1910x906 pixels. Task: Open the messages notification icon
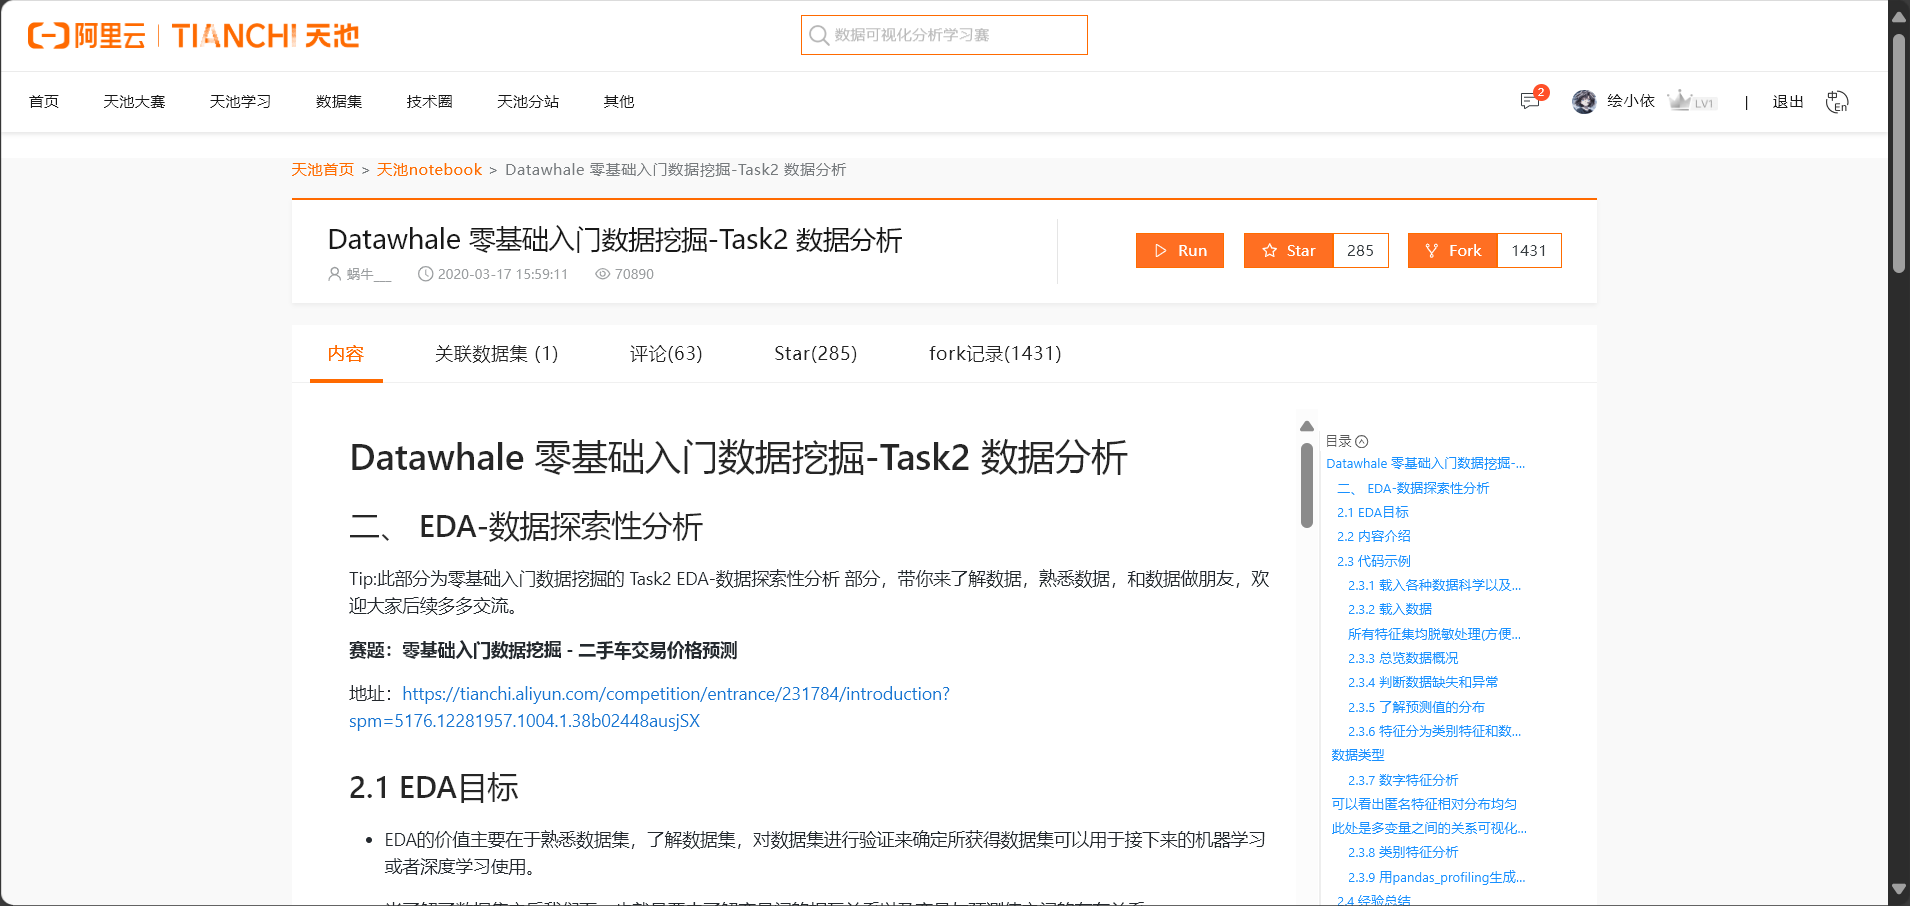pos(1530,101)
